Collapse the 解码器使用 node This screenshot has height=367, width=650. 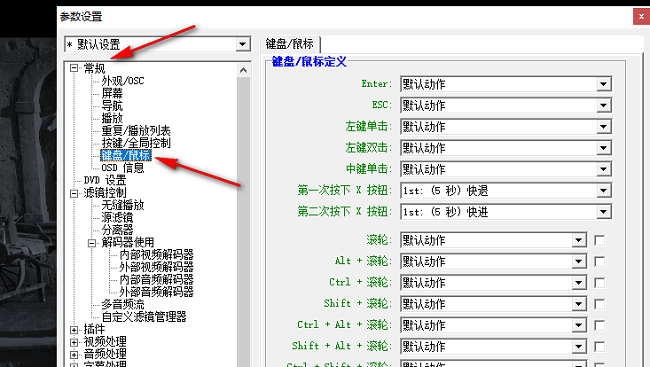[x=92, y=243]
